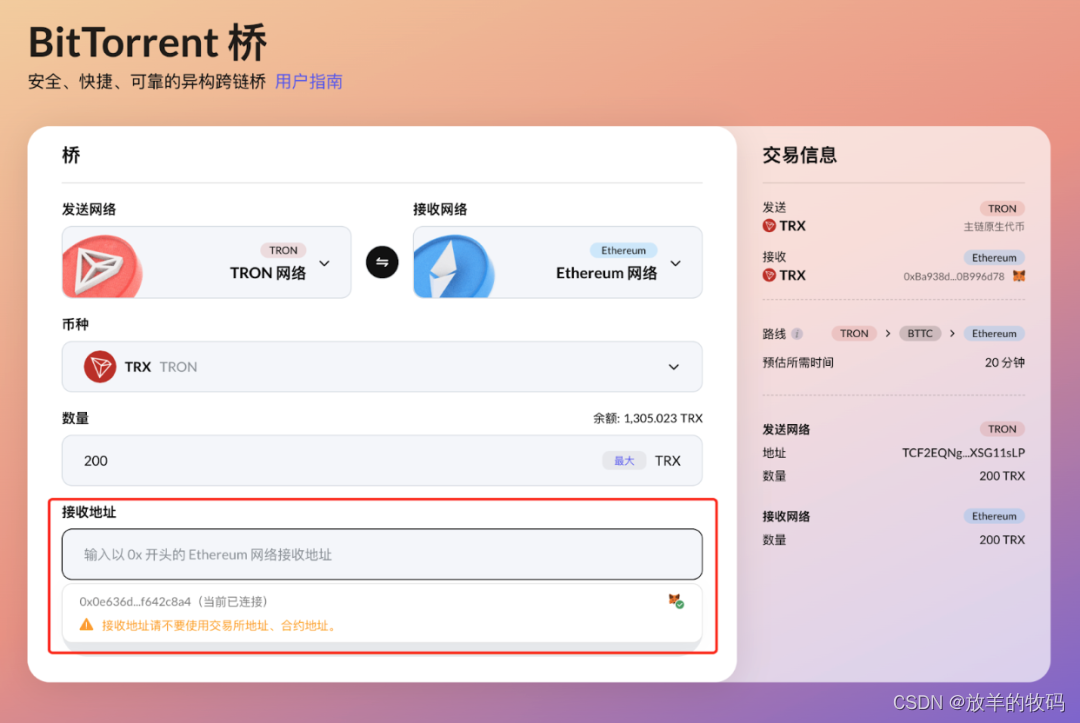Click the 接收地址 address input field
The width and height of the screenshot is (1080, 723).
point(382,554)
